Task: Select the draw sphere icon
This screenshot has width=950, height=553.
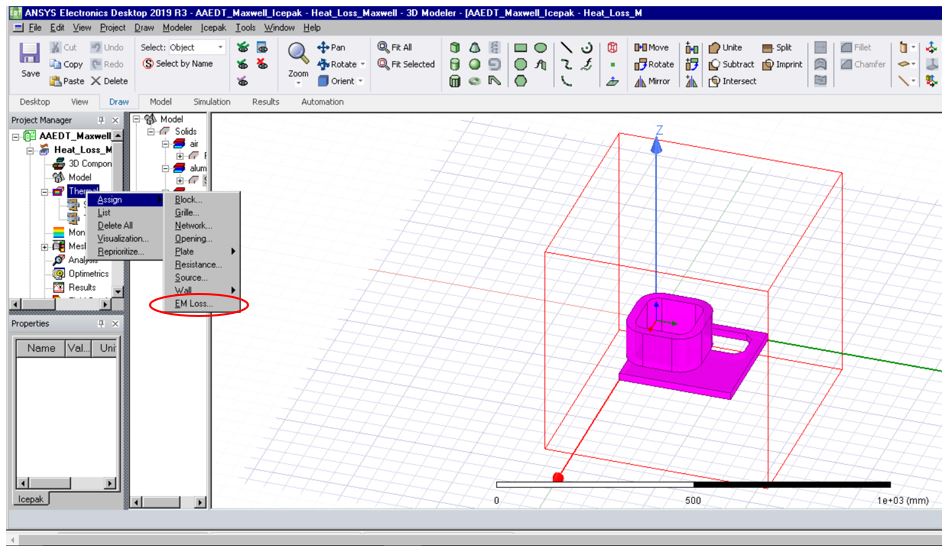Action: click(x=475, y=64)
